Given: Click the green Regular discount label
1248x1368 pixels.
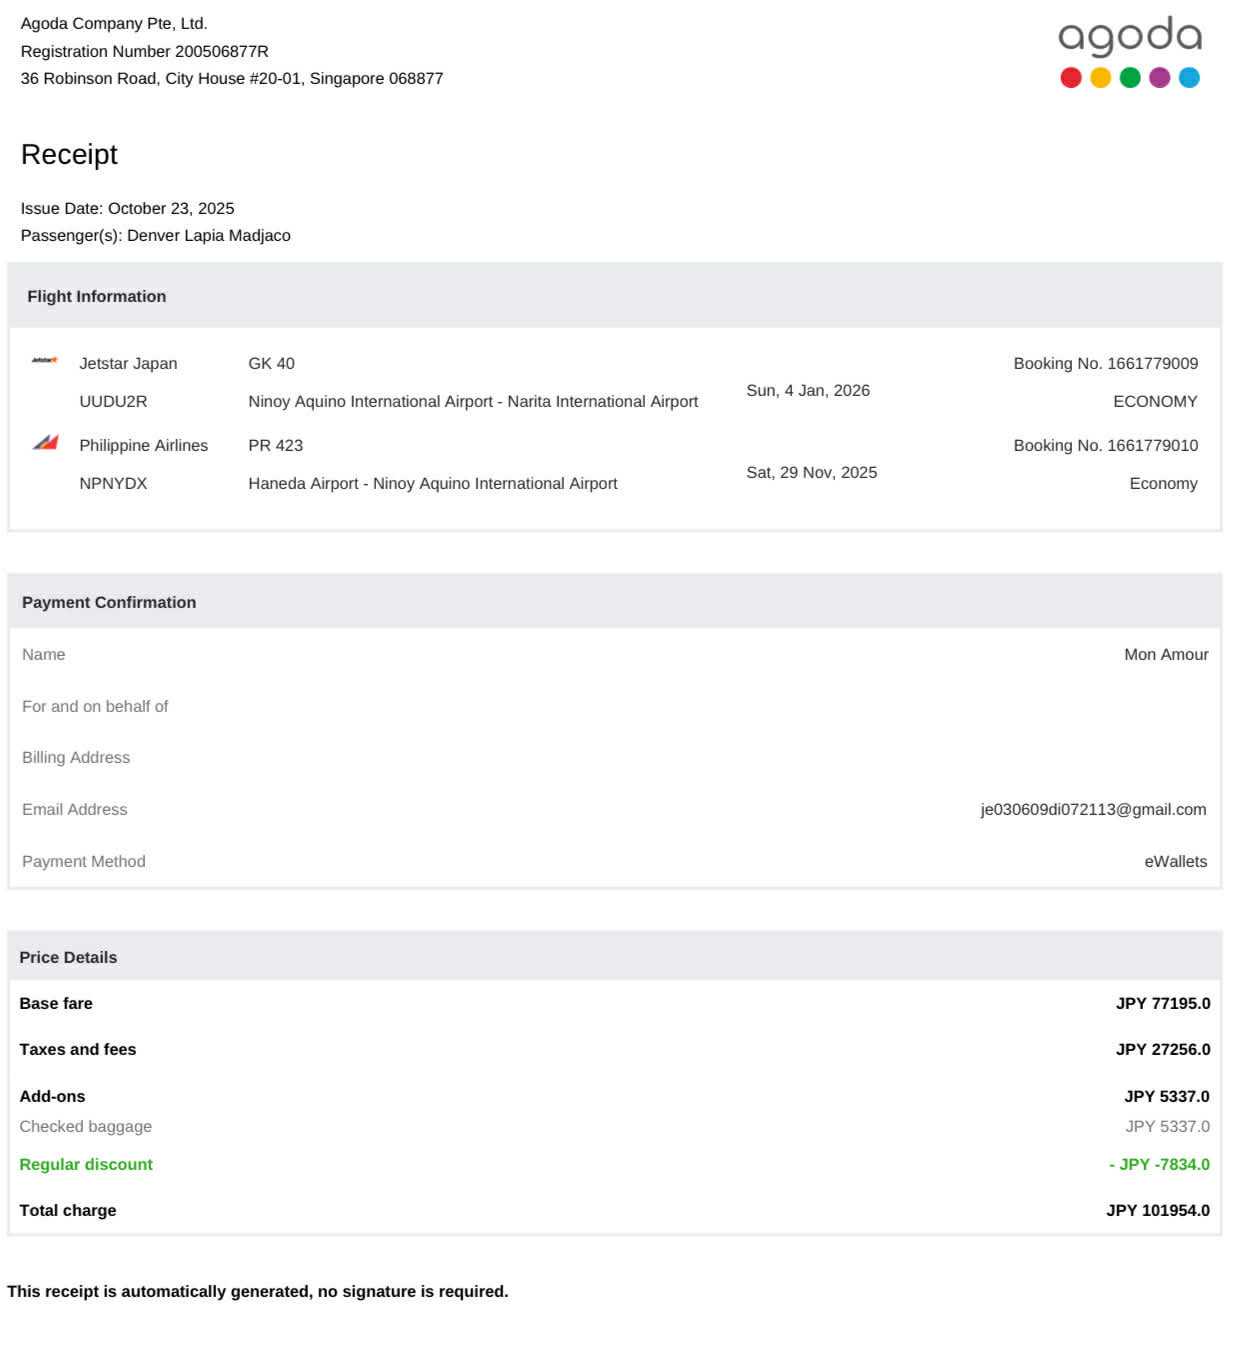Looking at the screenshot, I should coord(86,1164).
